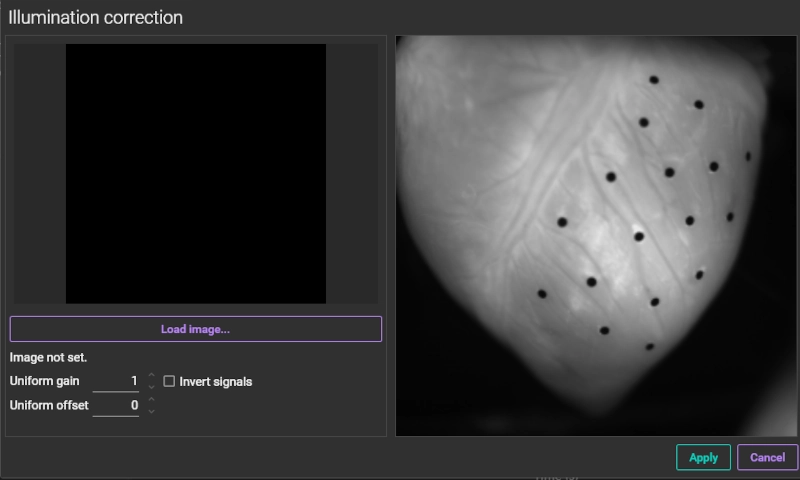The width and height of the screenshot is (800, 480).
Task: Apply the illumination correction
Action: [703, 457]
